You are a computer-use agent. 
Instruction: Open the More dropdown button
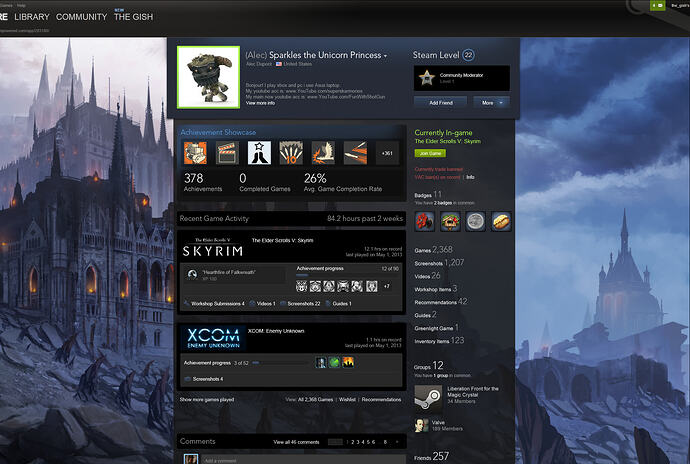(492, 103)
